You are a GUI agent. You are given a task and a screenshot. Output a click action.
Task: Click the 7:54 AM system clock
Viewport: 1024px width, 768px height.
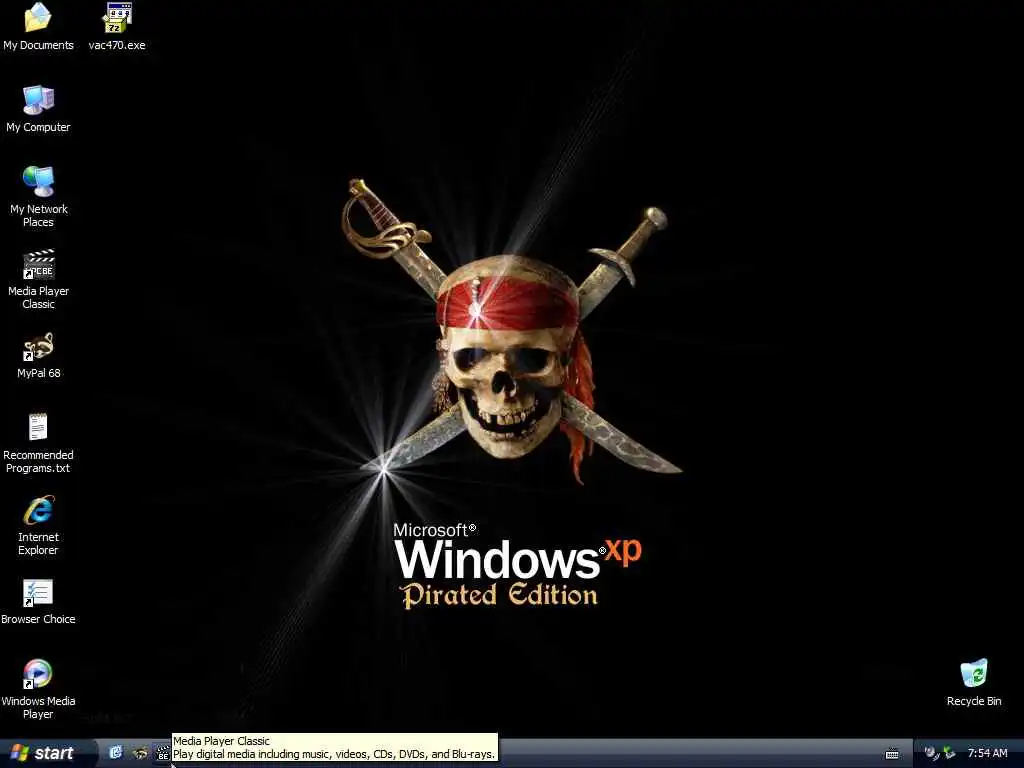(x=987, y=753)
